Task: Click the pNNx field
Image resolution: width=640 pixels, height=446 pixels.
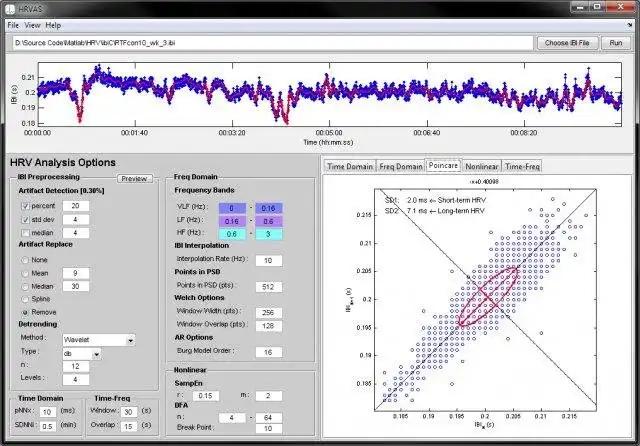Action: click(x=47, y=412)
